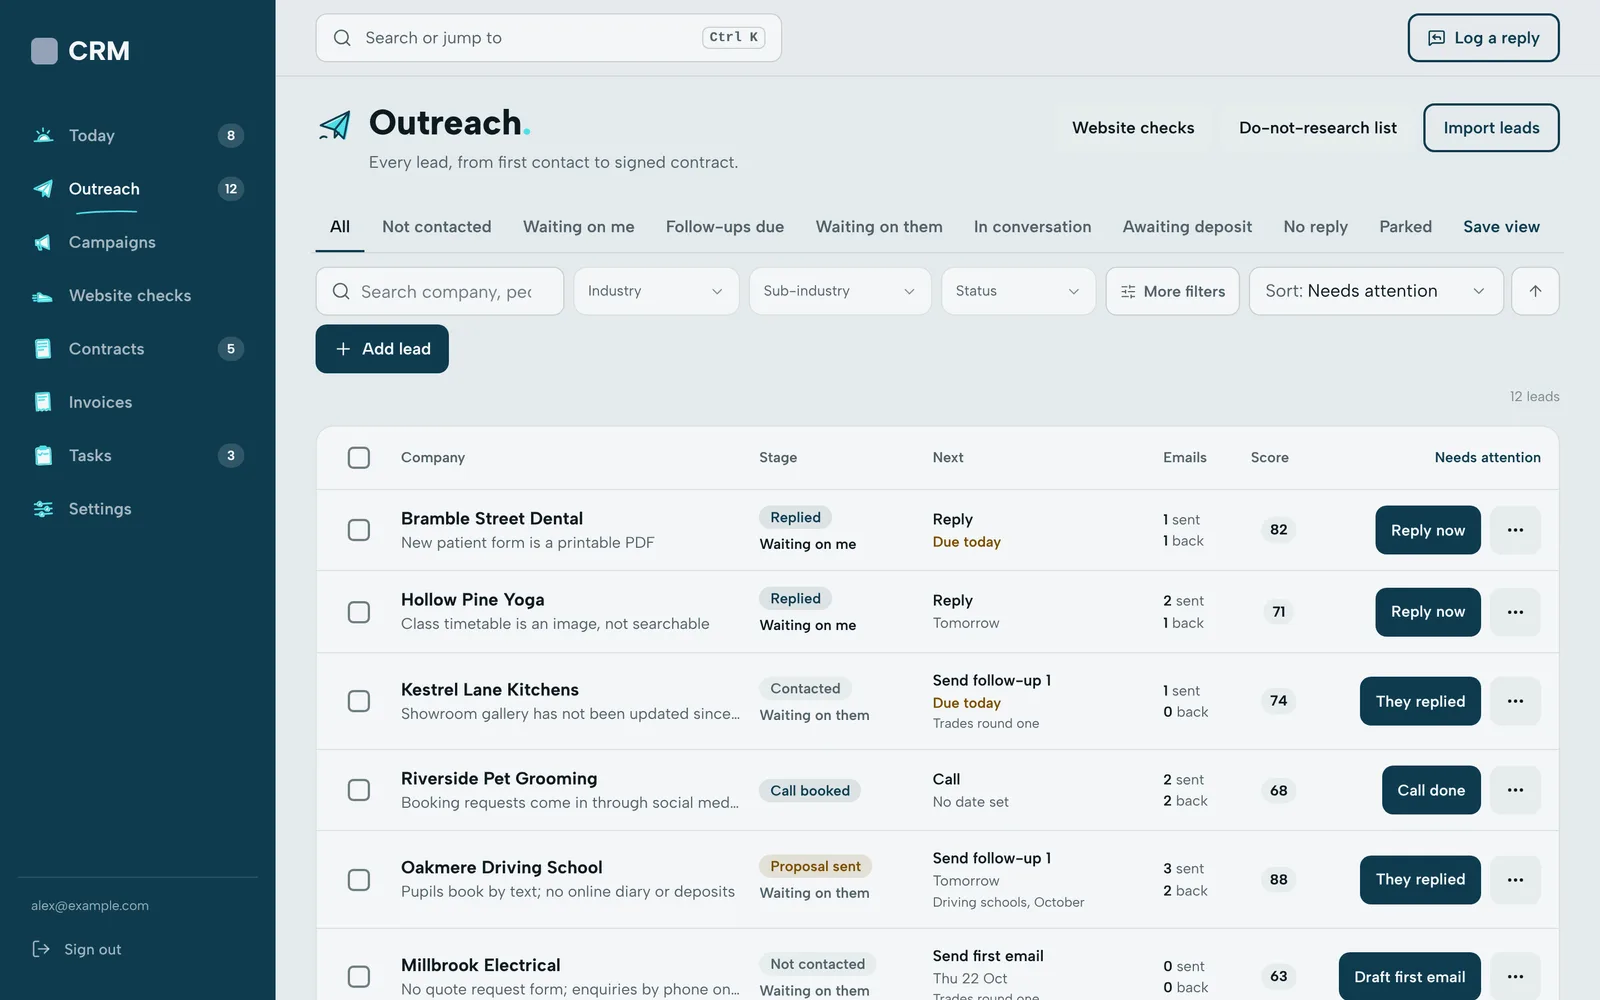Switch to the Waiting on them tab

[x=879, y=227]
